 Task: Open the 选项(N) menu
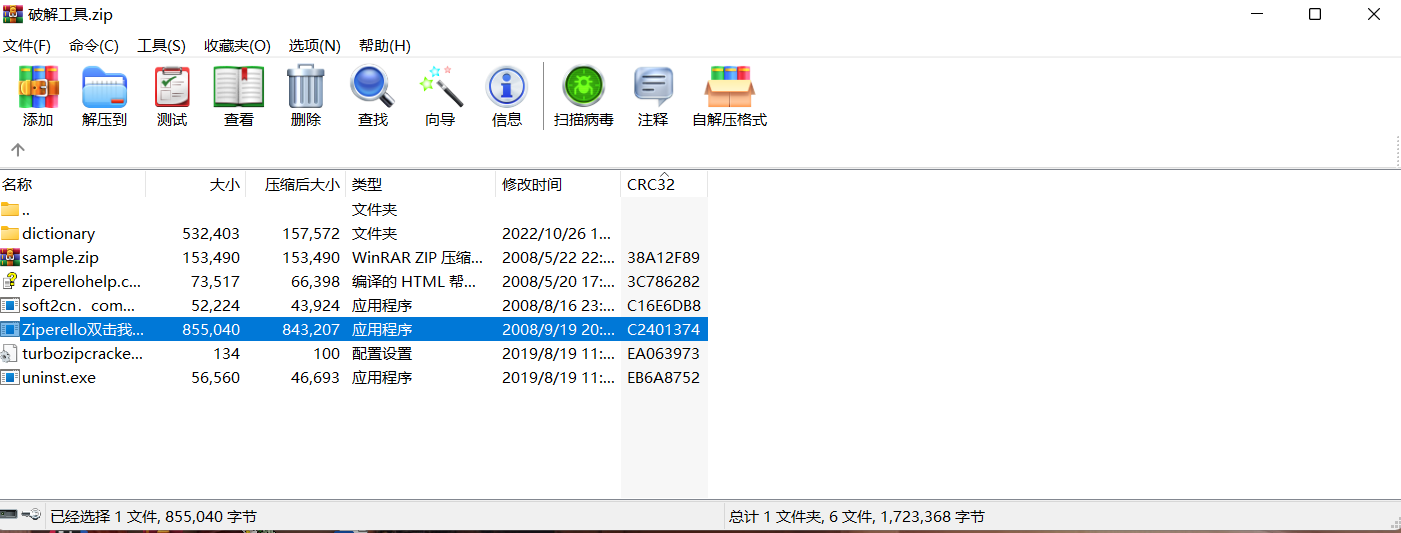point(315,46)
